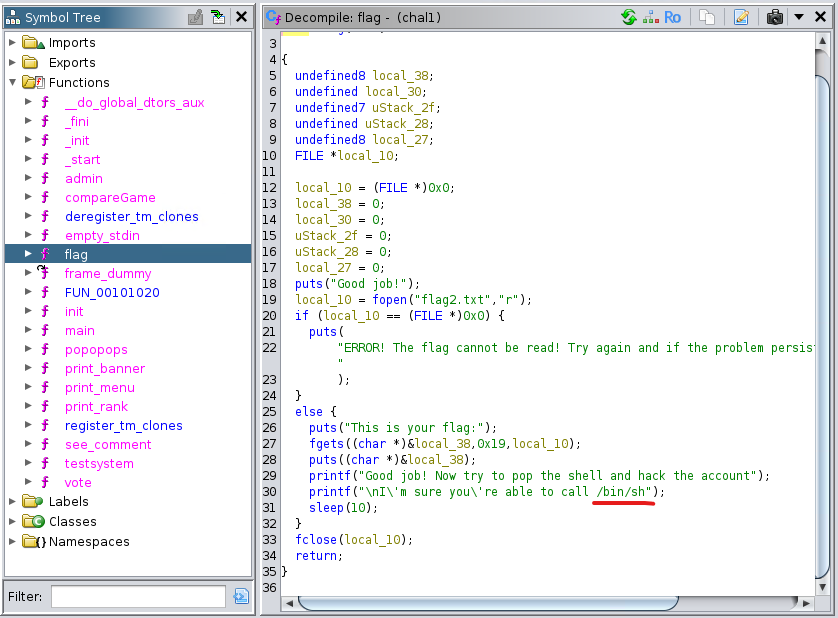Expand the Namespaces tree node
The image size is (838, 618).
click(12, 542)
